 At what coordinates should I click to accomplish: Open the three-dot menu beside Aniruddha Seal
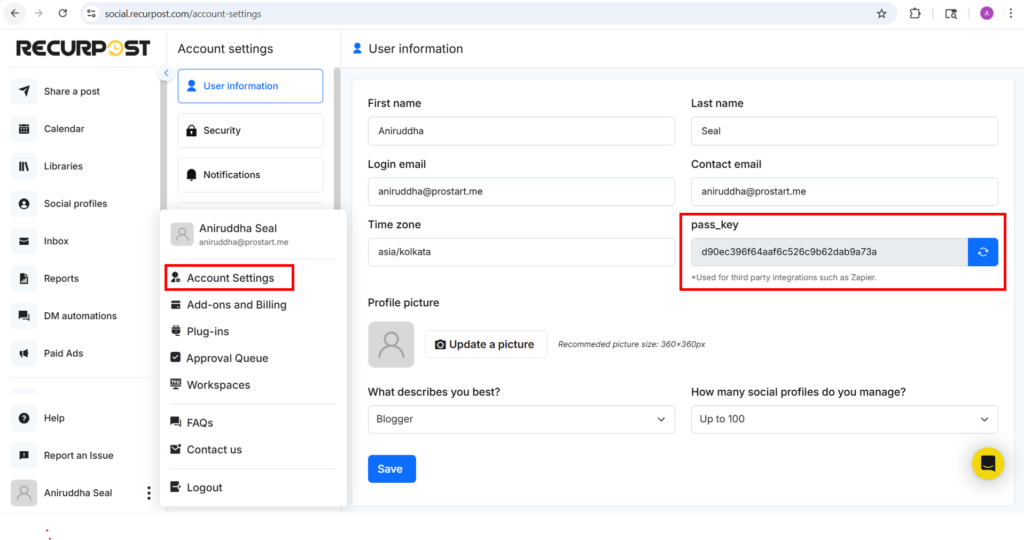click(149, 493)
